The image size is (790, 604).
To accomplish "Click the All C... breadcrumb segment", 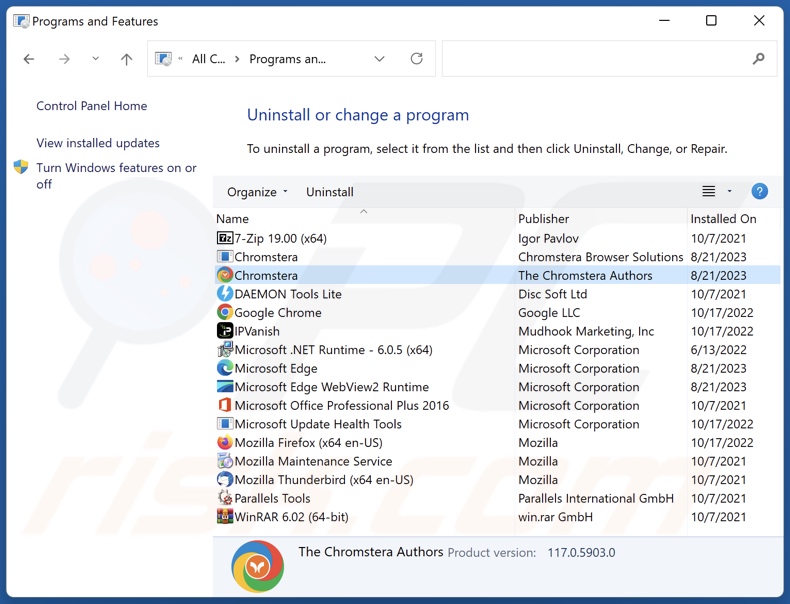I will pyautogui.click(x=209, y=59).
